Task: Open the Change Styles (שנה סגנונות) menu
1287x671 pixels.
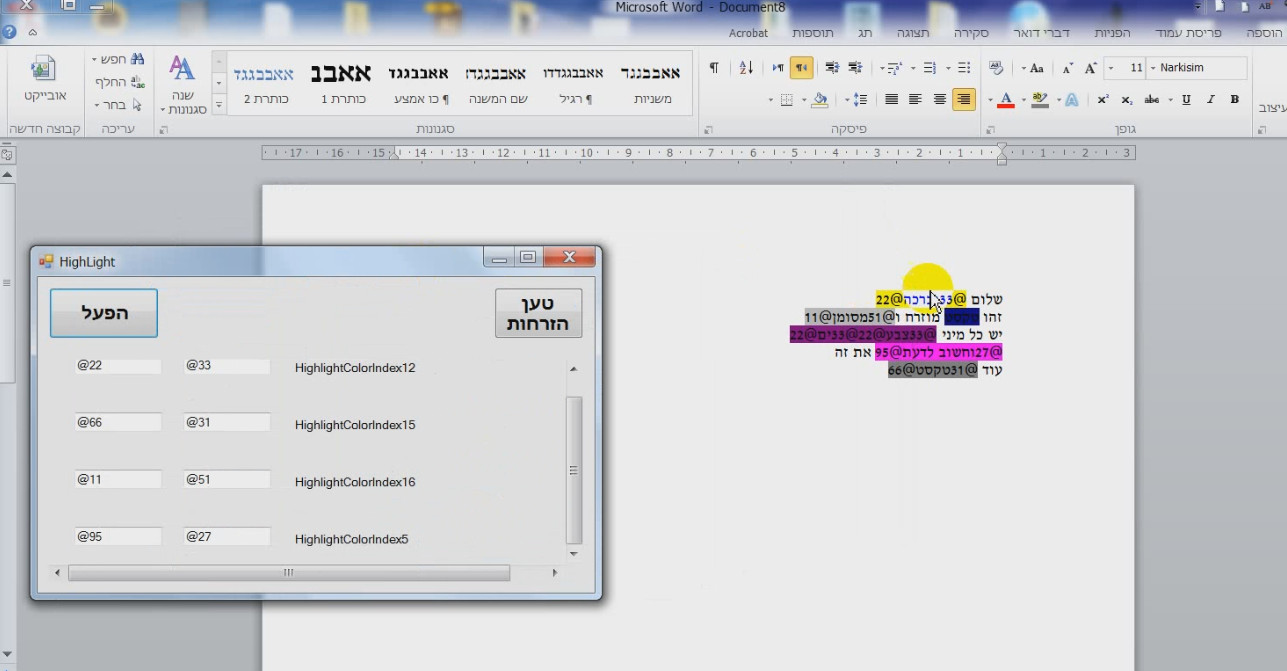Action: point(183,85)
